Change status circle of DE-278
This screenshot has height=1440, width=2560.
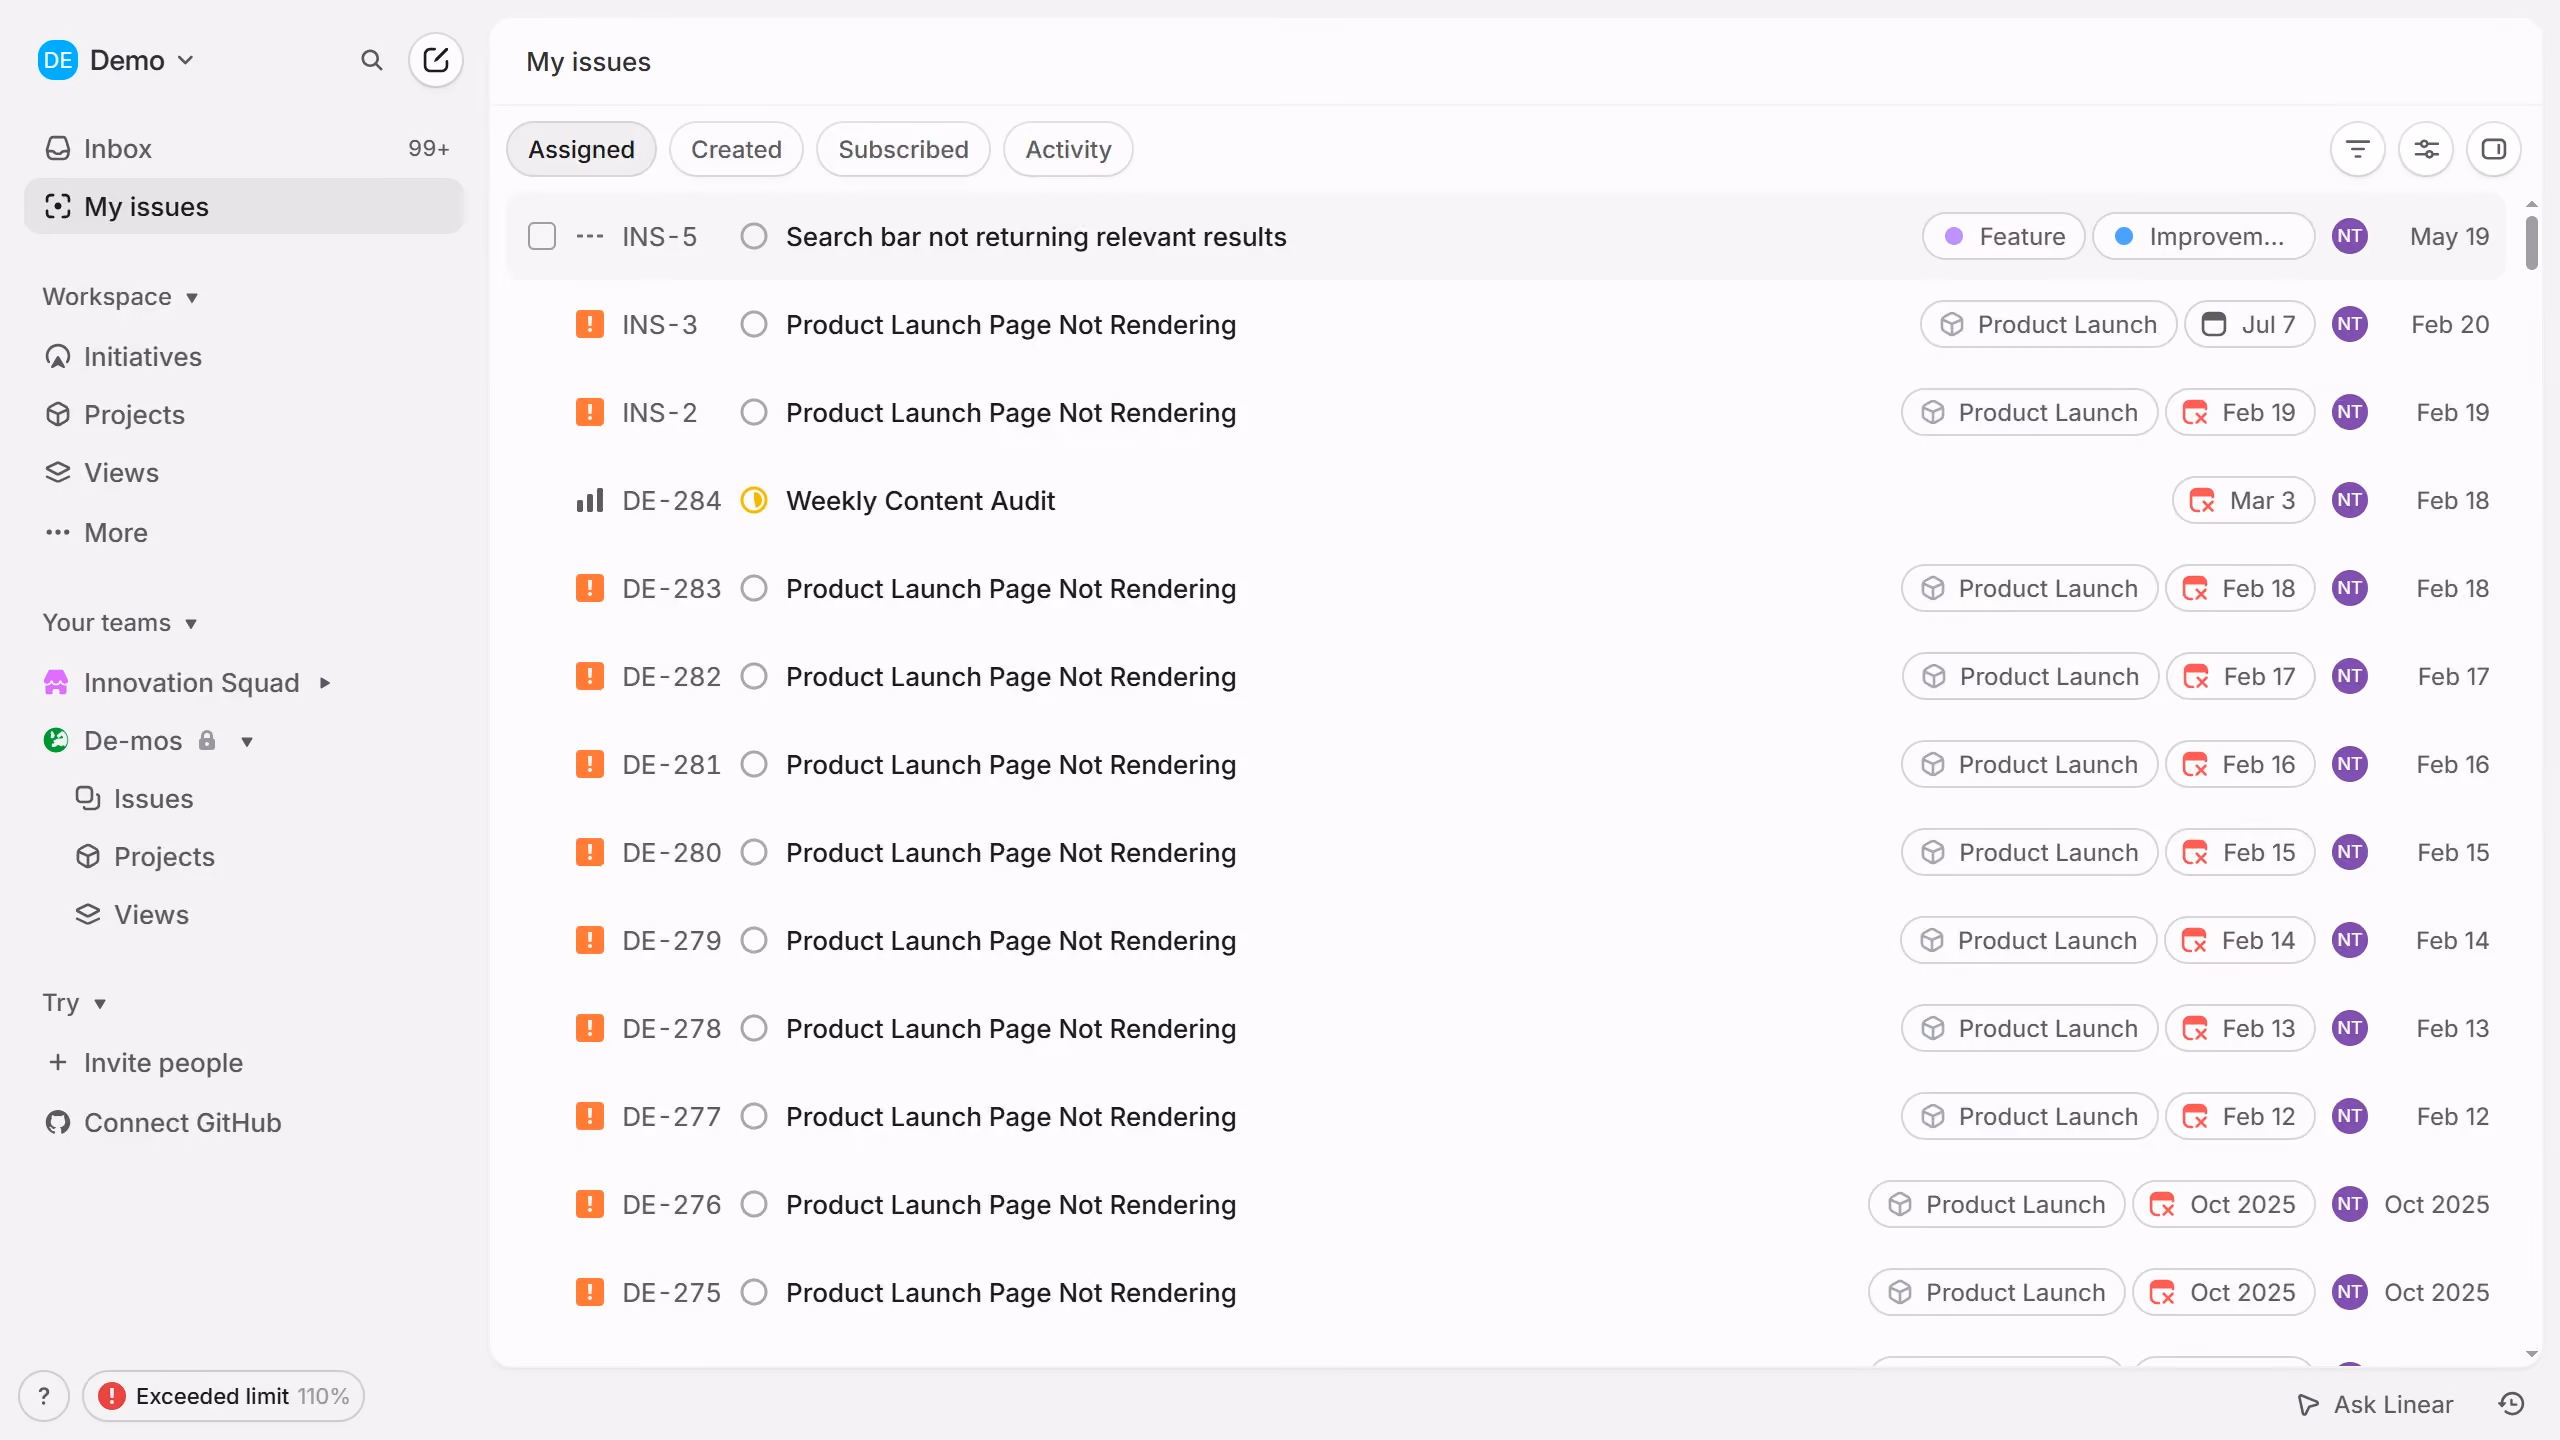pyautogui.click(x=754, y=1028)
